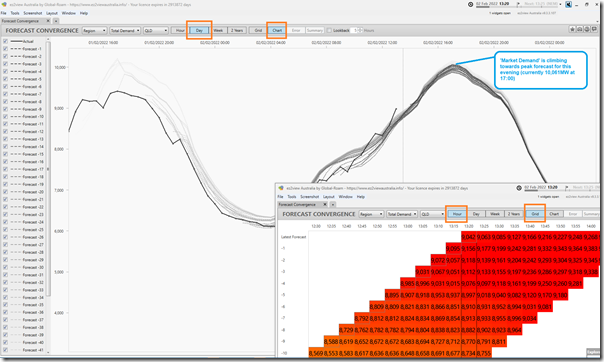Select the Day button in main window
Screen dimensions: 604x362
pyautogui.click(x=199, y=30)
